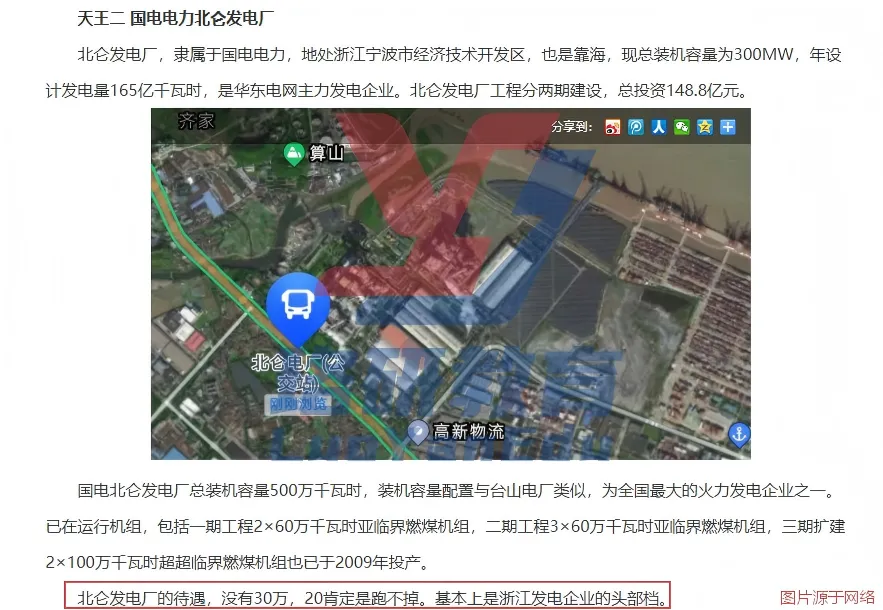Screen dimensions: 883x610
Task: Click the 高新物流 location pin icon
Action: pos(418,432)
